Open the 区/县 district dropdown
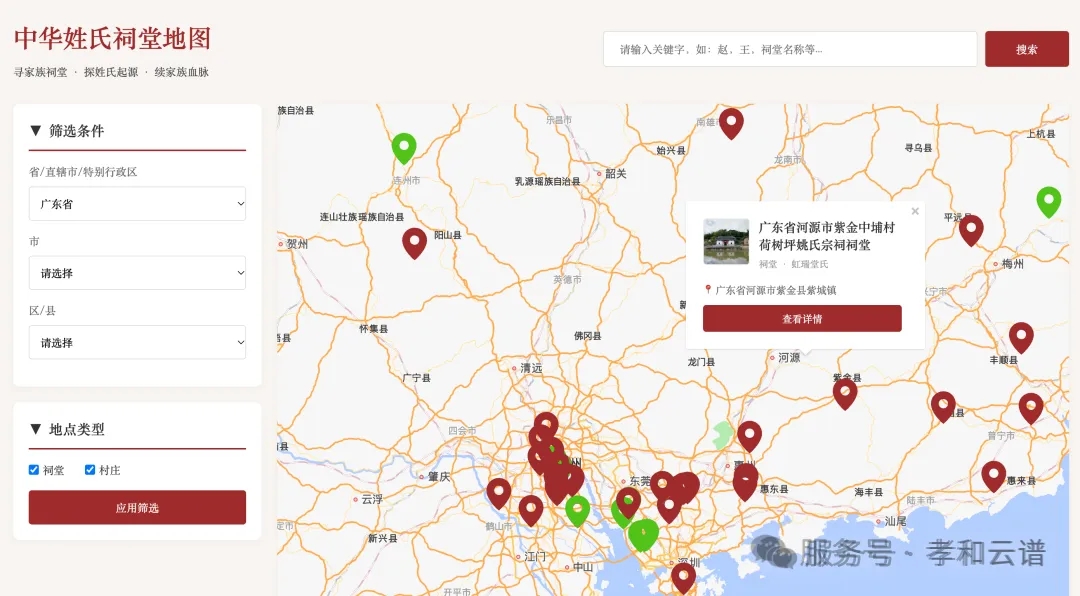Viewport: 1080px width, 596px height. (137, 342)
